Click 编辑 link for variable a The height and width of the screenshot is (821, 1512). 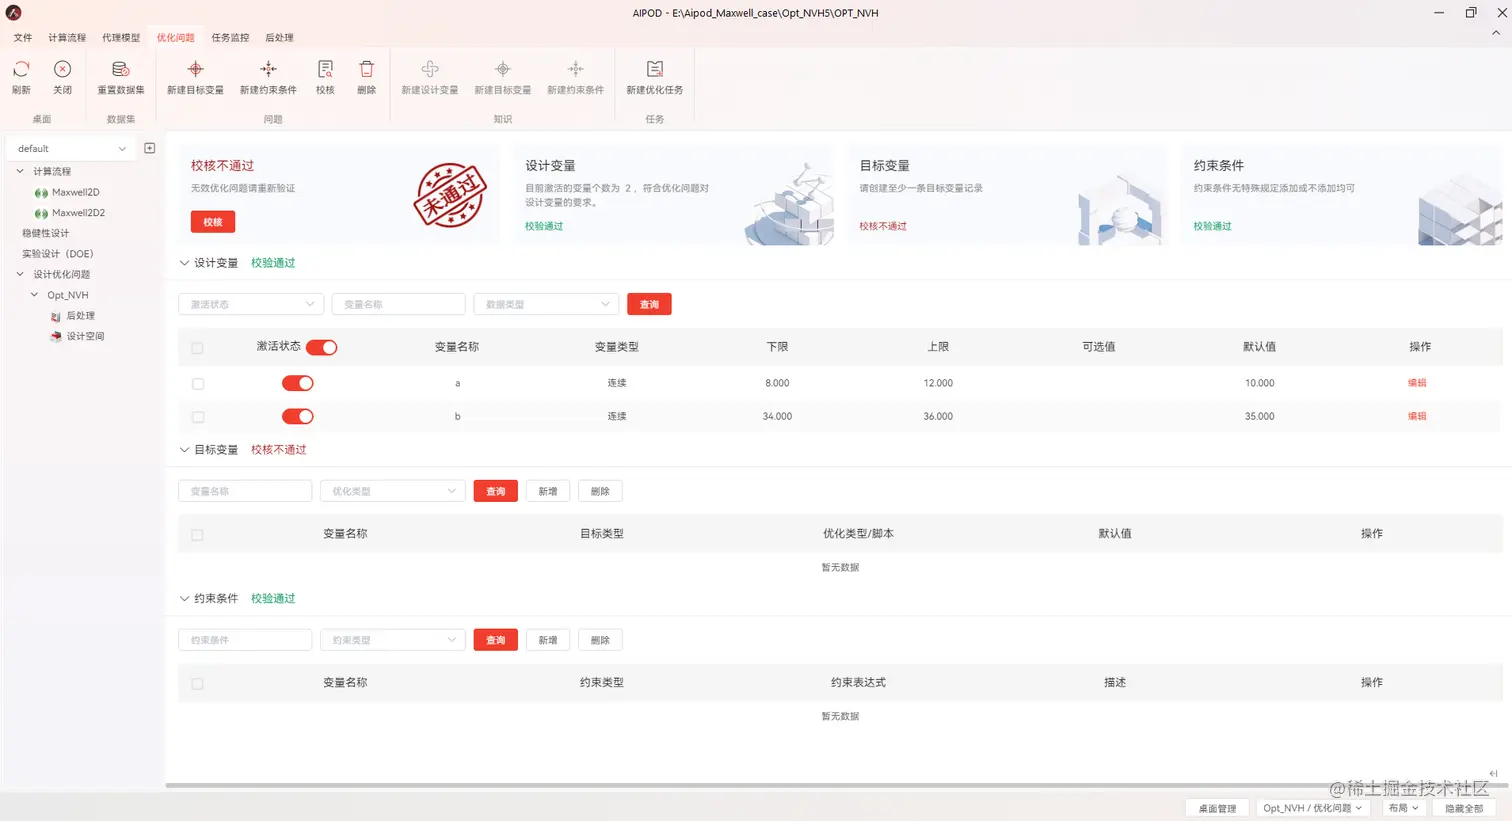click(1417, 383)
